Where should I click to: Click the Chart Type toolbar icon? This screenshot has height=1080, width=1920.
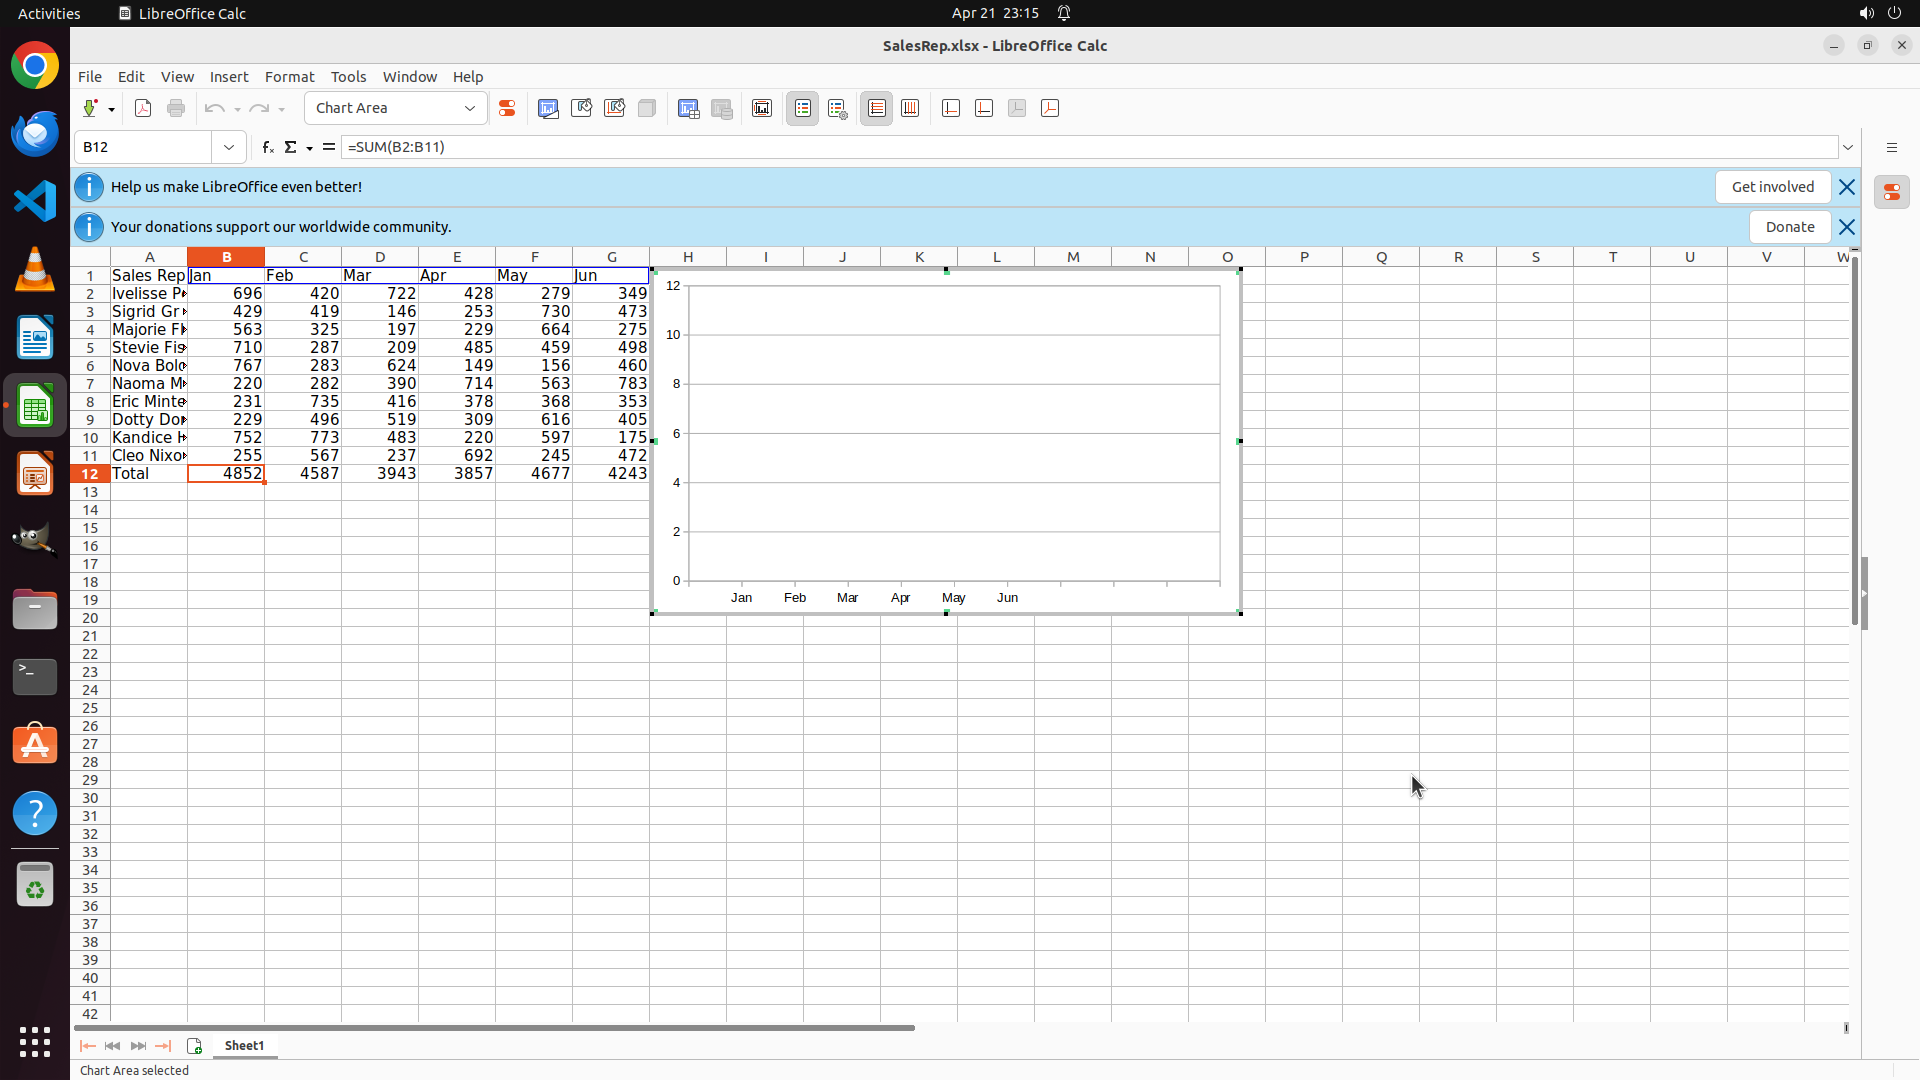[x=548, y=109]
